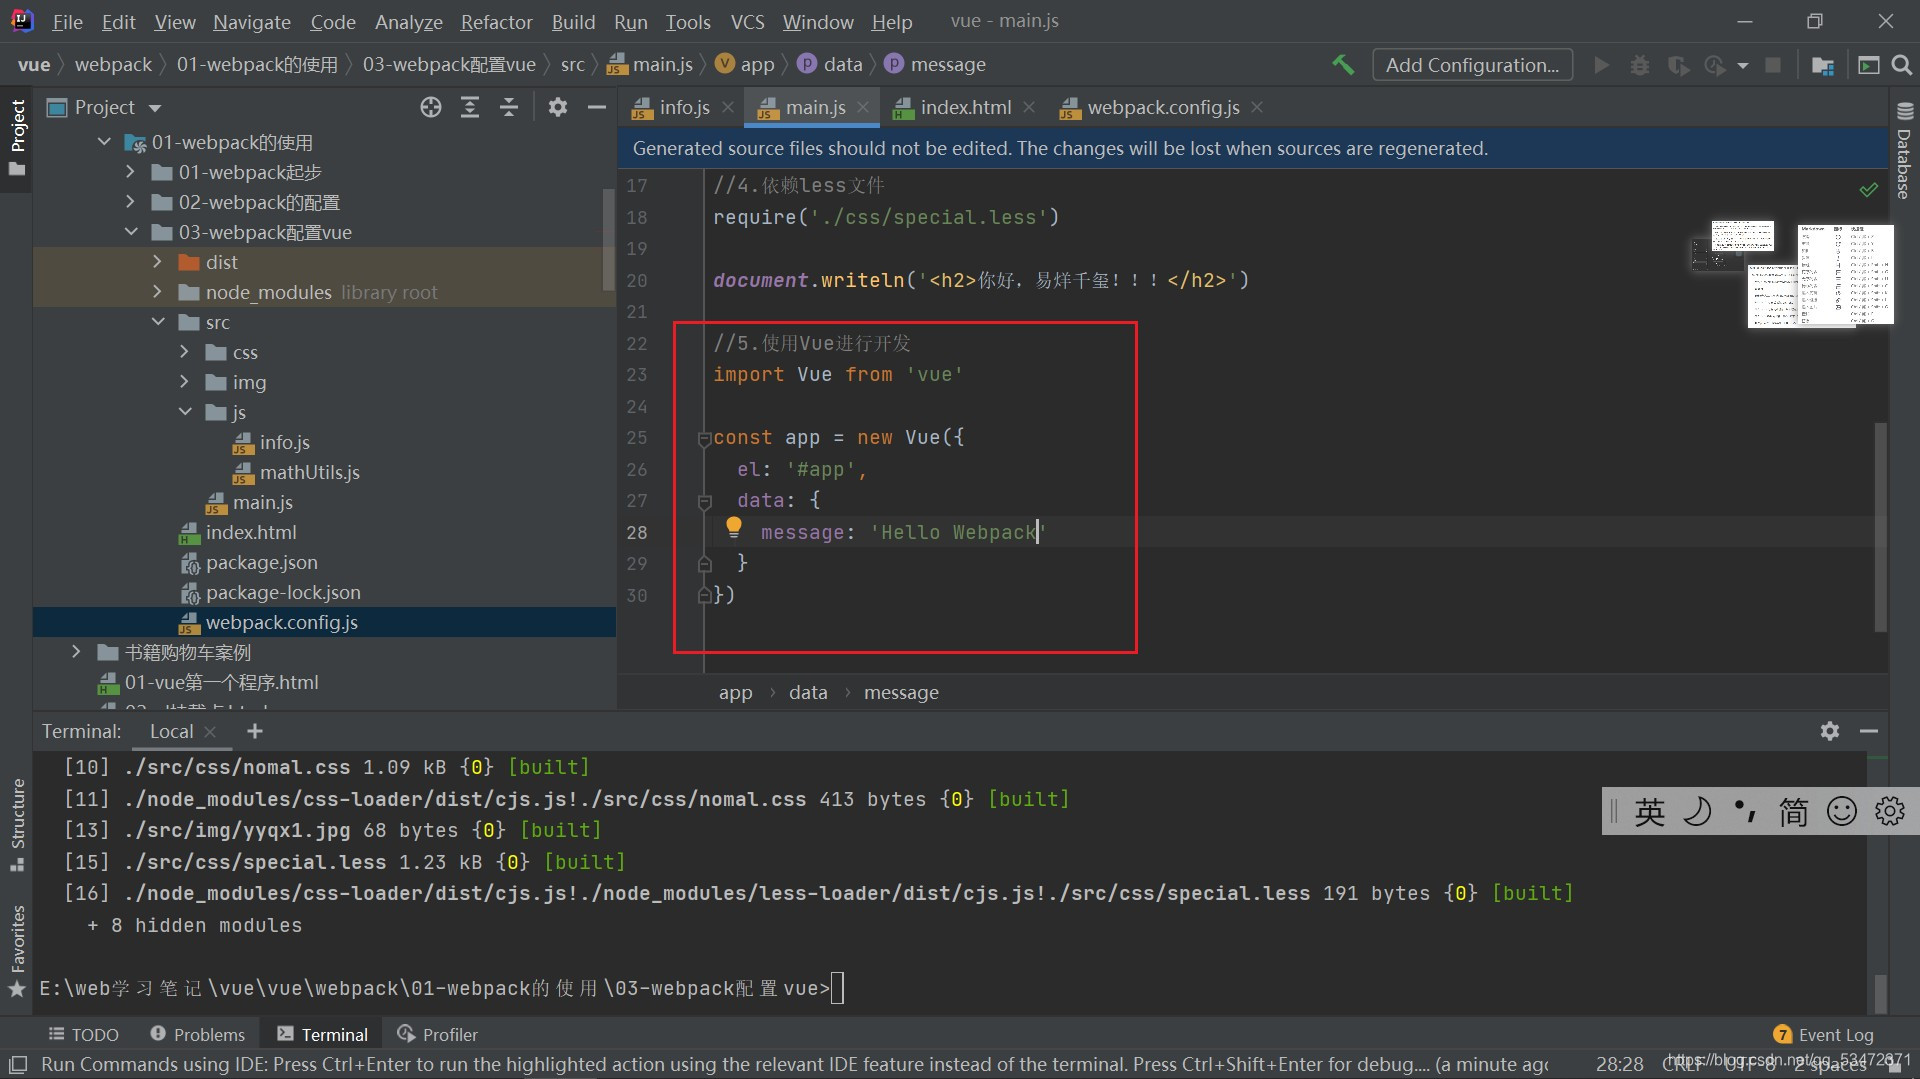Click main.js breadcrumb in navigation bar

coord(650,65)
